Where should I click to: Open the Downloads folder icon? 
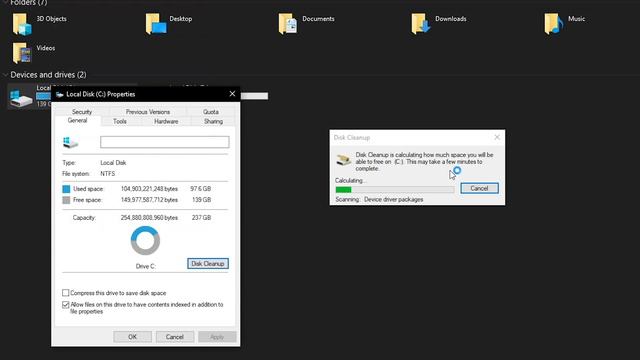[x=421, y=24]
